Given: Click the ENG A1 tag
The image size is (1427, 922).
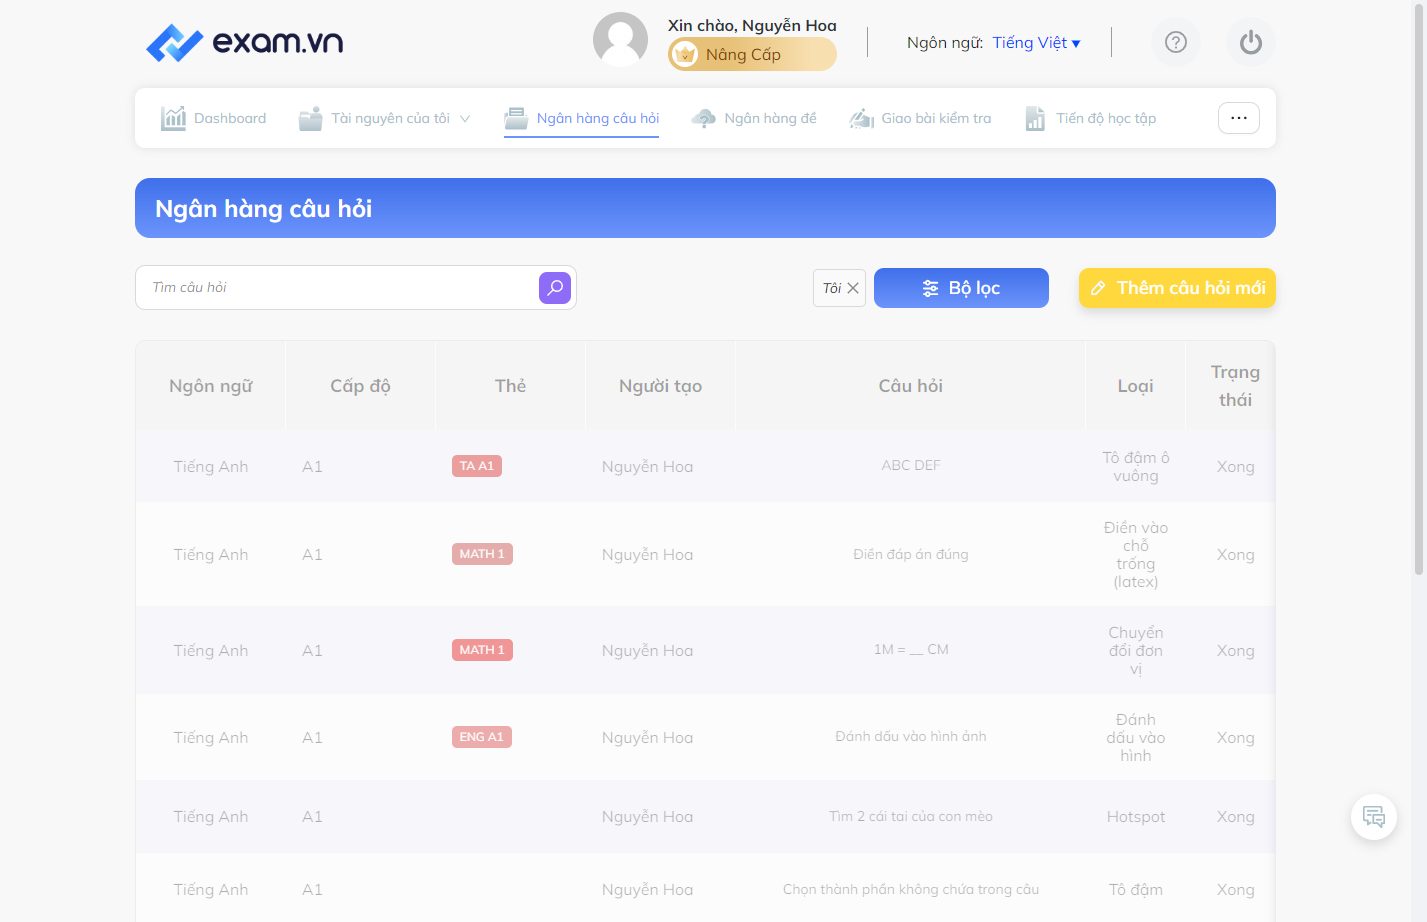Looking at the screenshot, I should 482,737.
